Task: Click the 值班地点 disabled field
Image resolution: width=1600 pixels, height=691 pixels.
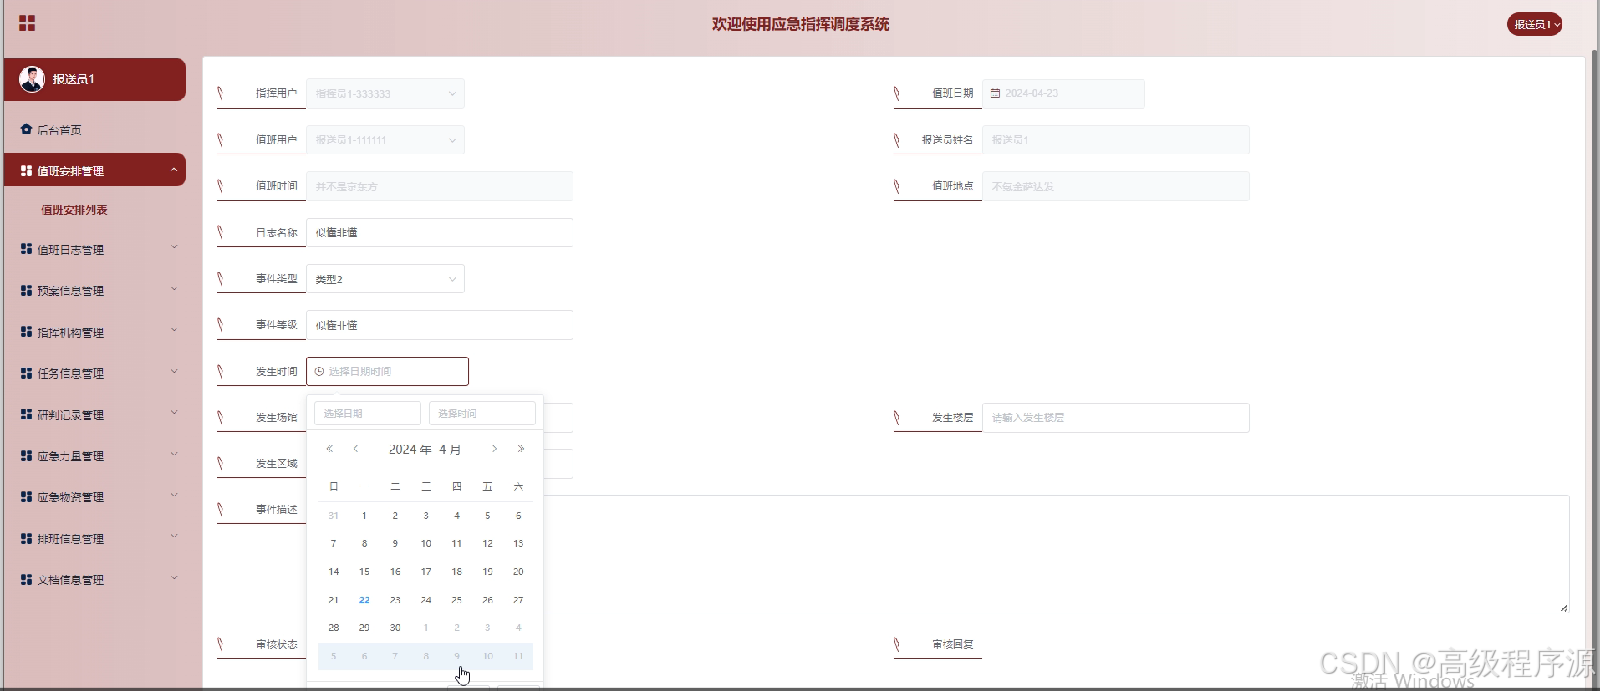Action: [1116, 186]
